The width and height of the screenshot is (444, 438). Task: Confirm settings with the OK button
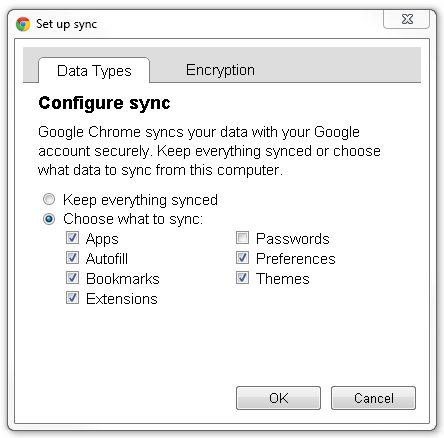pyautogui.click(x=278, y=398)
